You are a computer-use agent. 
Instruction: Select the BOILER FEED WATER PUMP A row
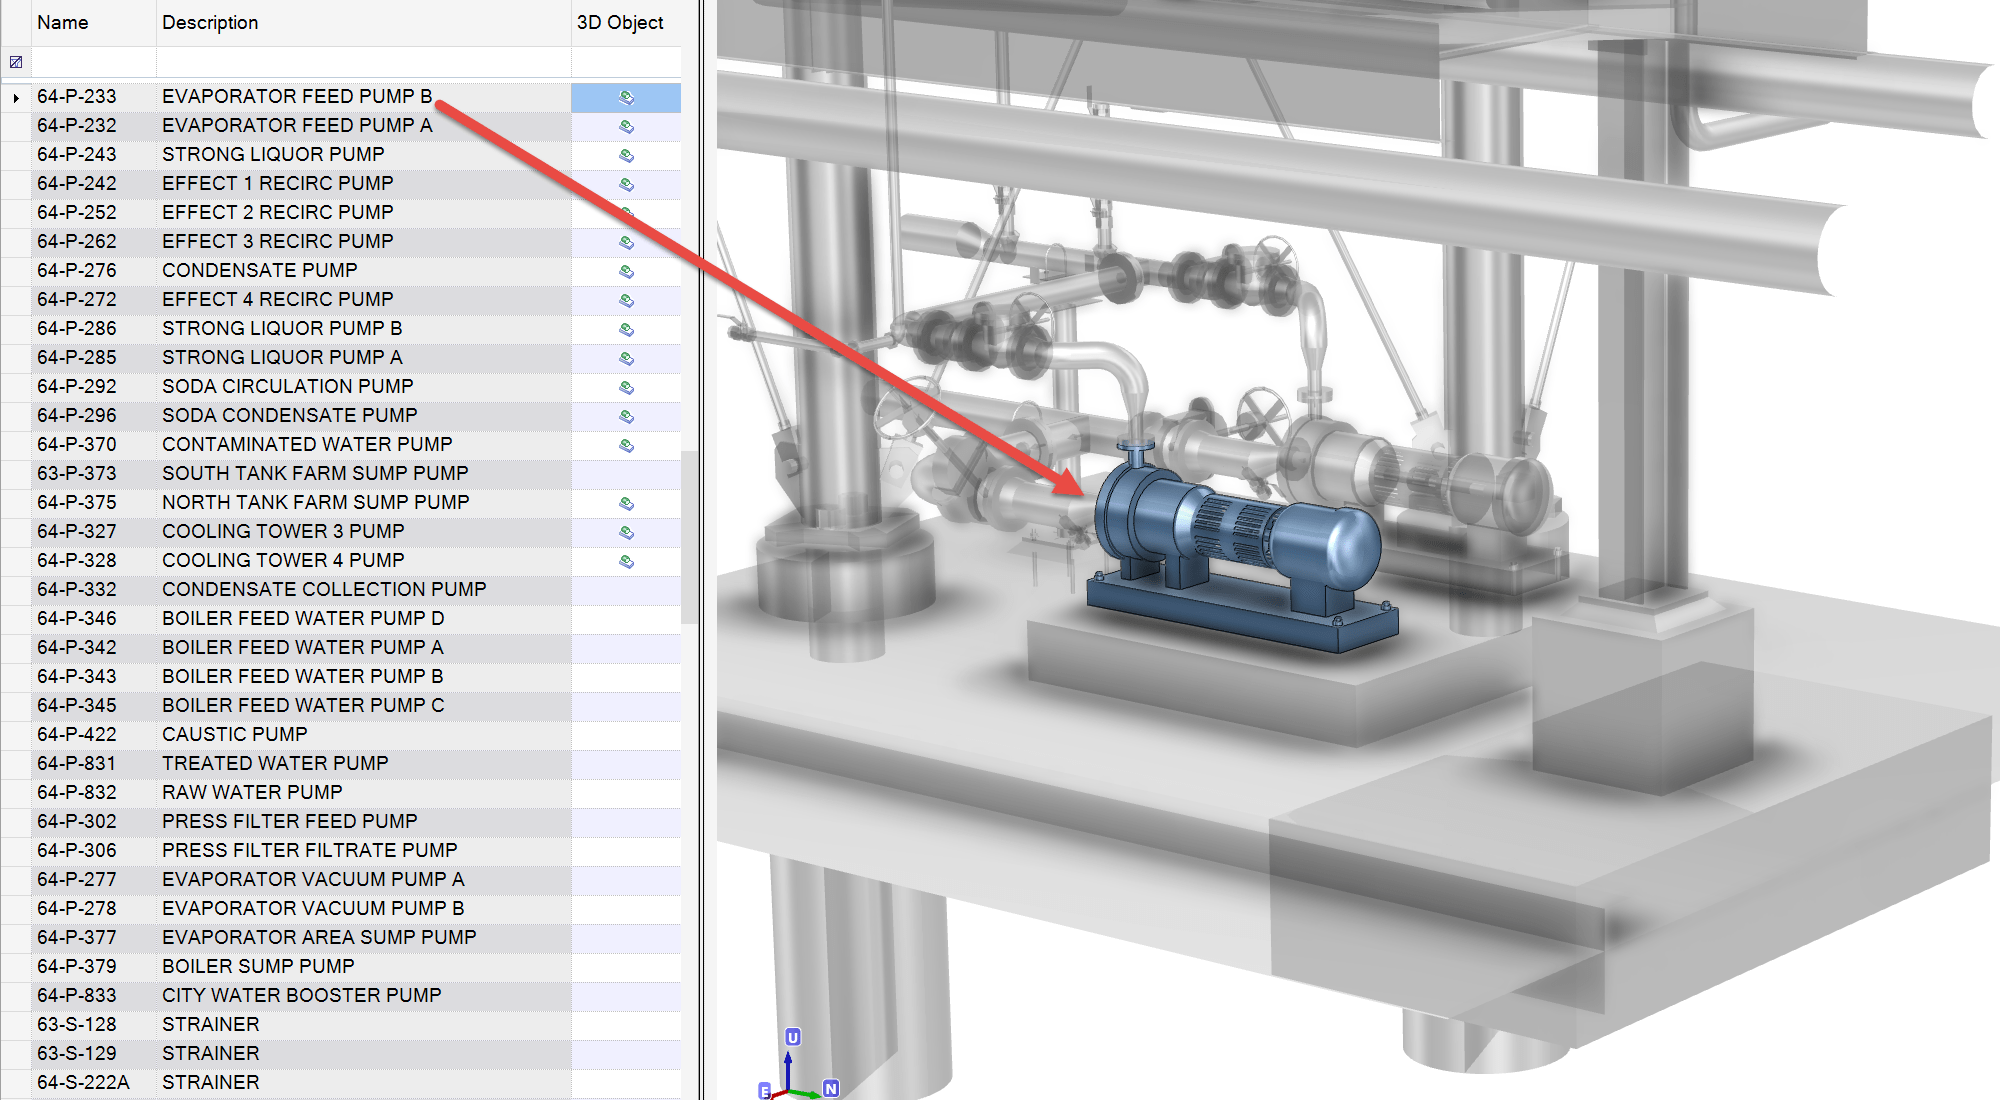tap(303, 647)
